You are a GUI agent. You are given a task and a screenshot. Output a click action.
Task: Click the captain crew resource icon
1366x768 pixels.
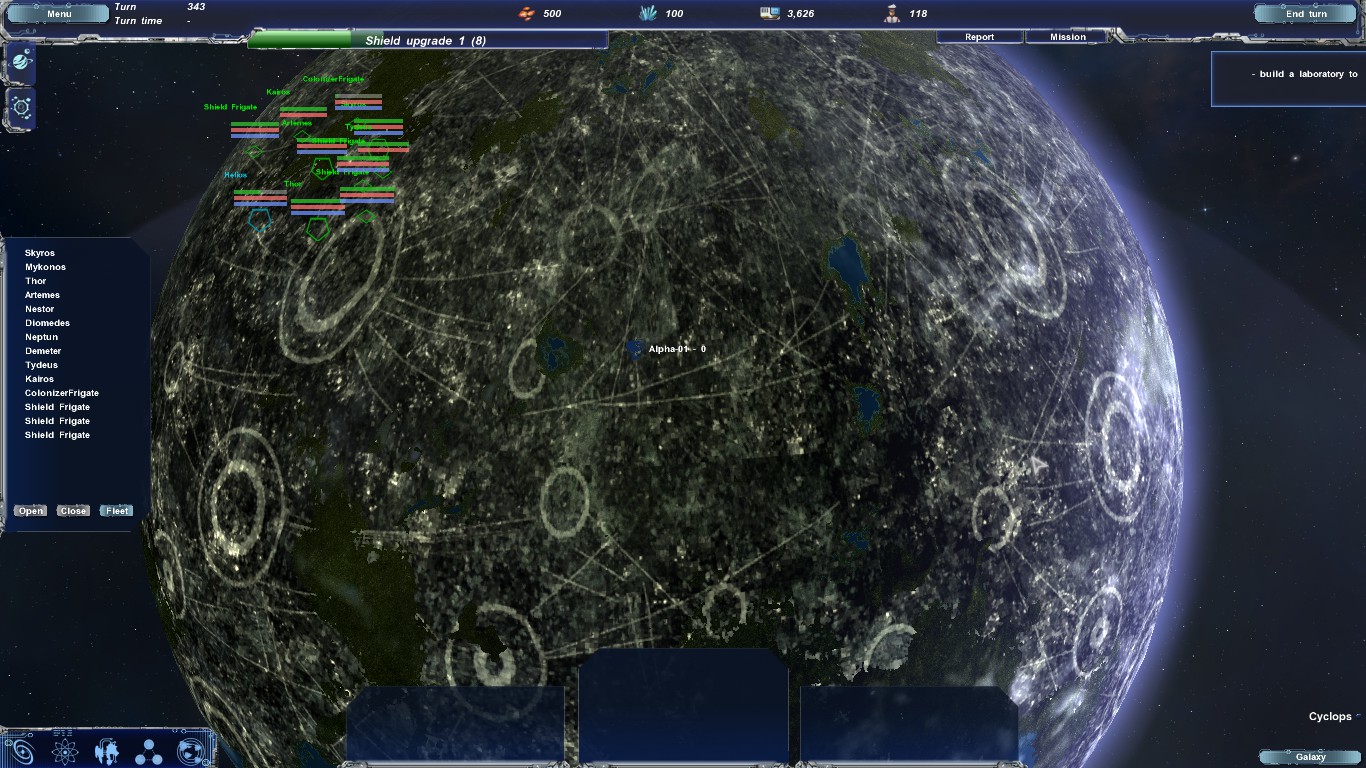point(892,13)
